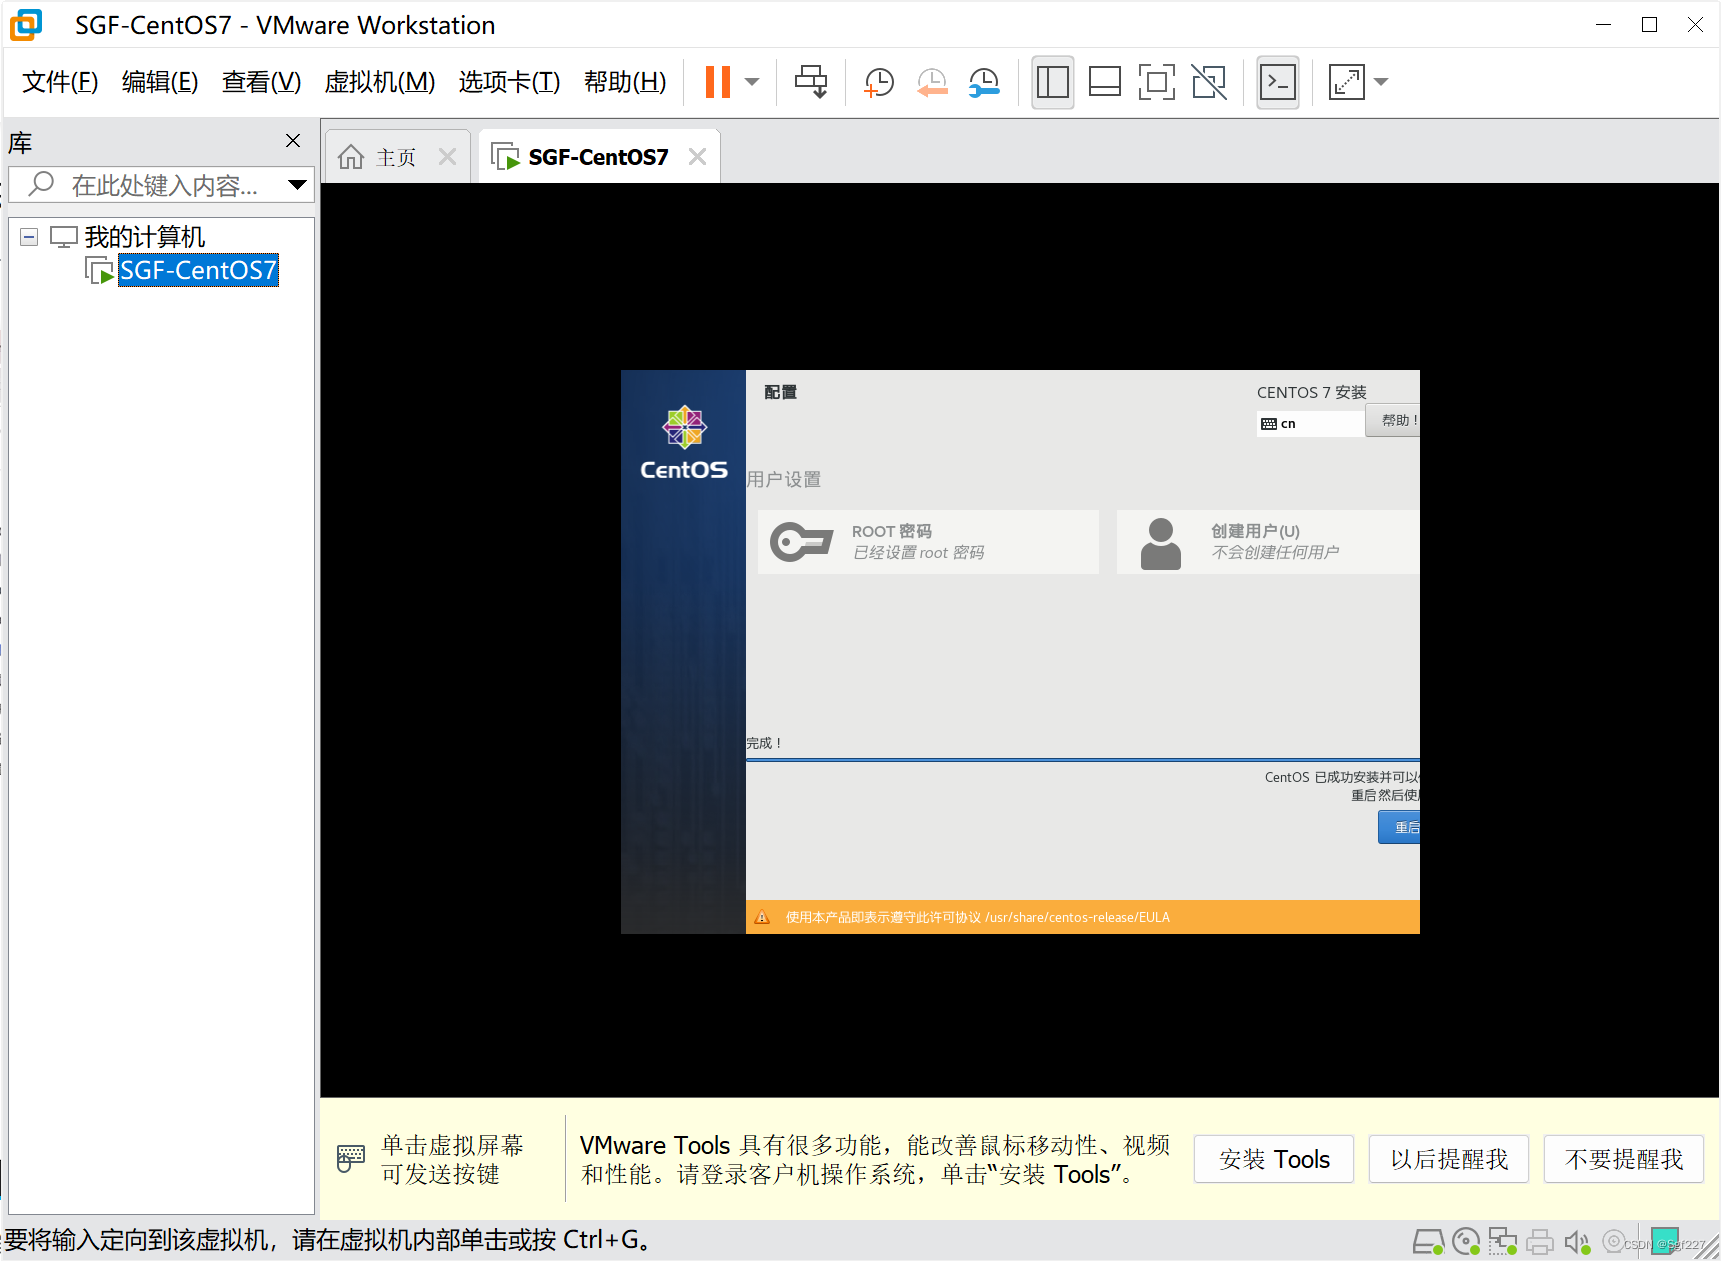The height and width of the screenshot is (1261, 1721).
Task: Open the 虚拟机(M) menu
Action: (x=380, y=82)
